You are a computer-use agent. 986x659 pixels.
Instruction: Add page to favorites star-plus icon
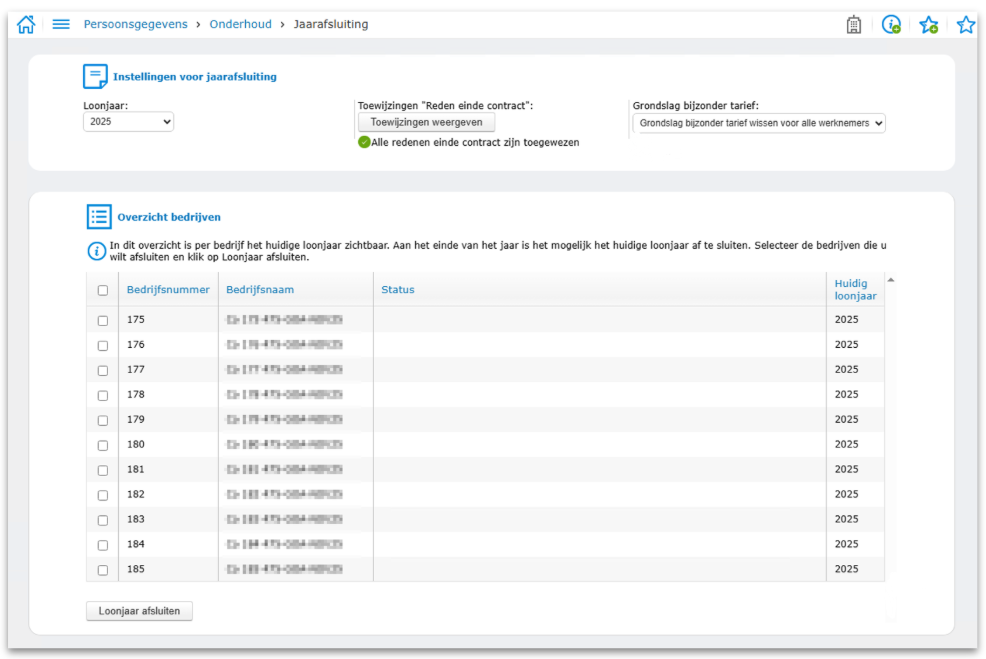point(929,25)
